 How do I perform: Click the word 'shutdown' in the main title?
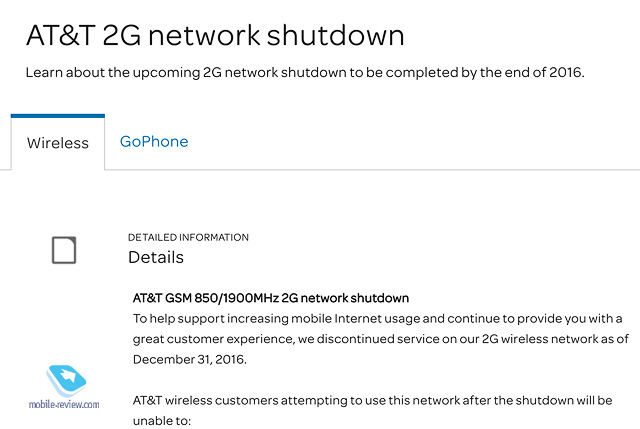(x=336, y=35)
